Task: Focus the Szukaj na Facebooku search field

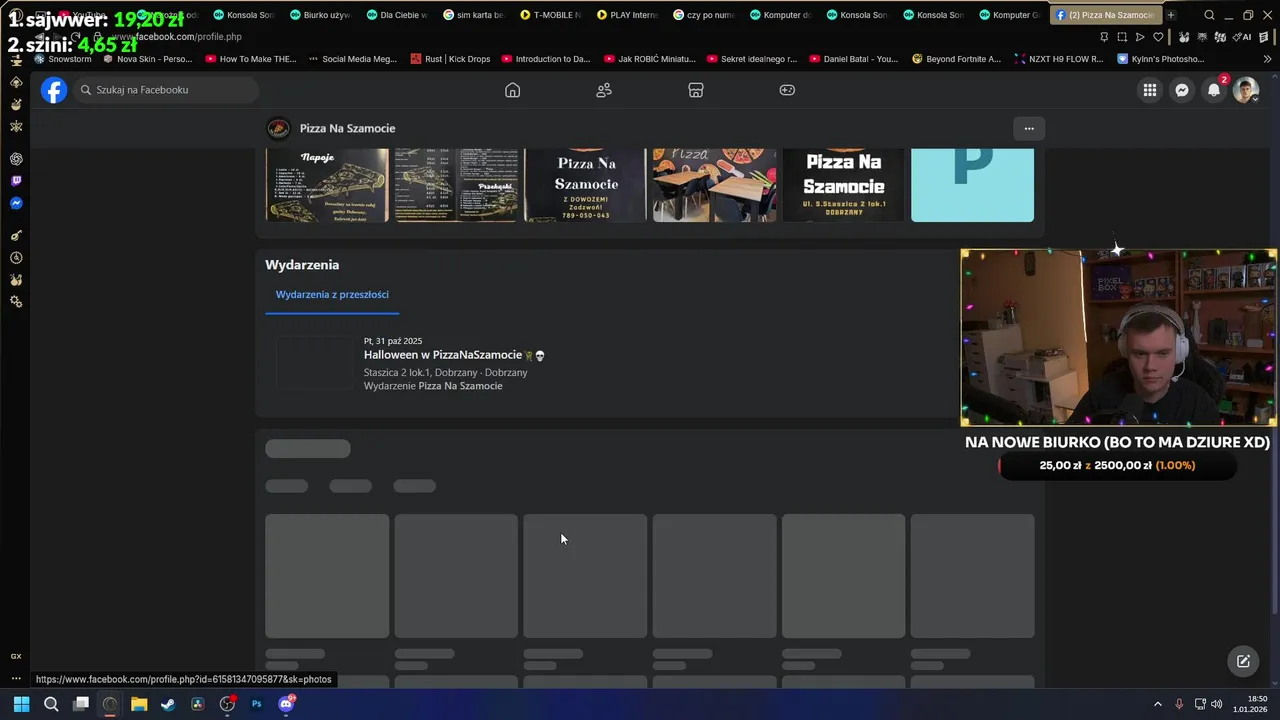Action: coord(165,90)
